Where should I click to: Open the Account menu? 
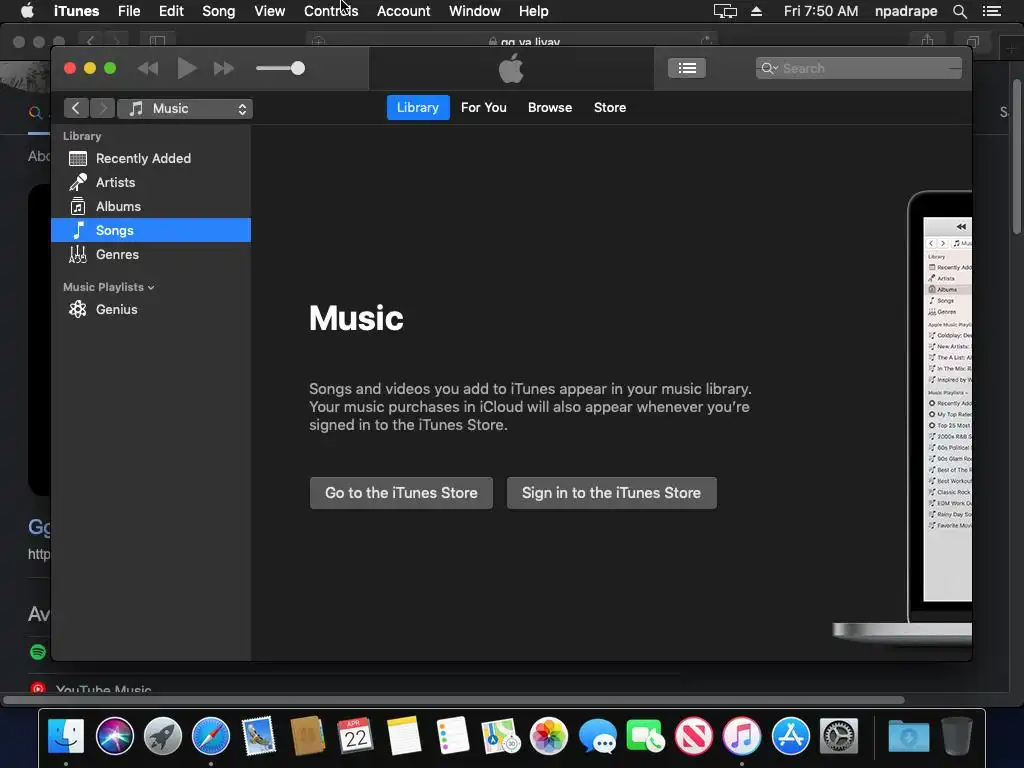[x=404, y=11]
